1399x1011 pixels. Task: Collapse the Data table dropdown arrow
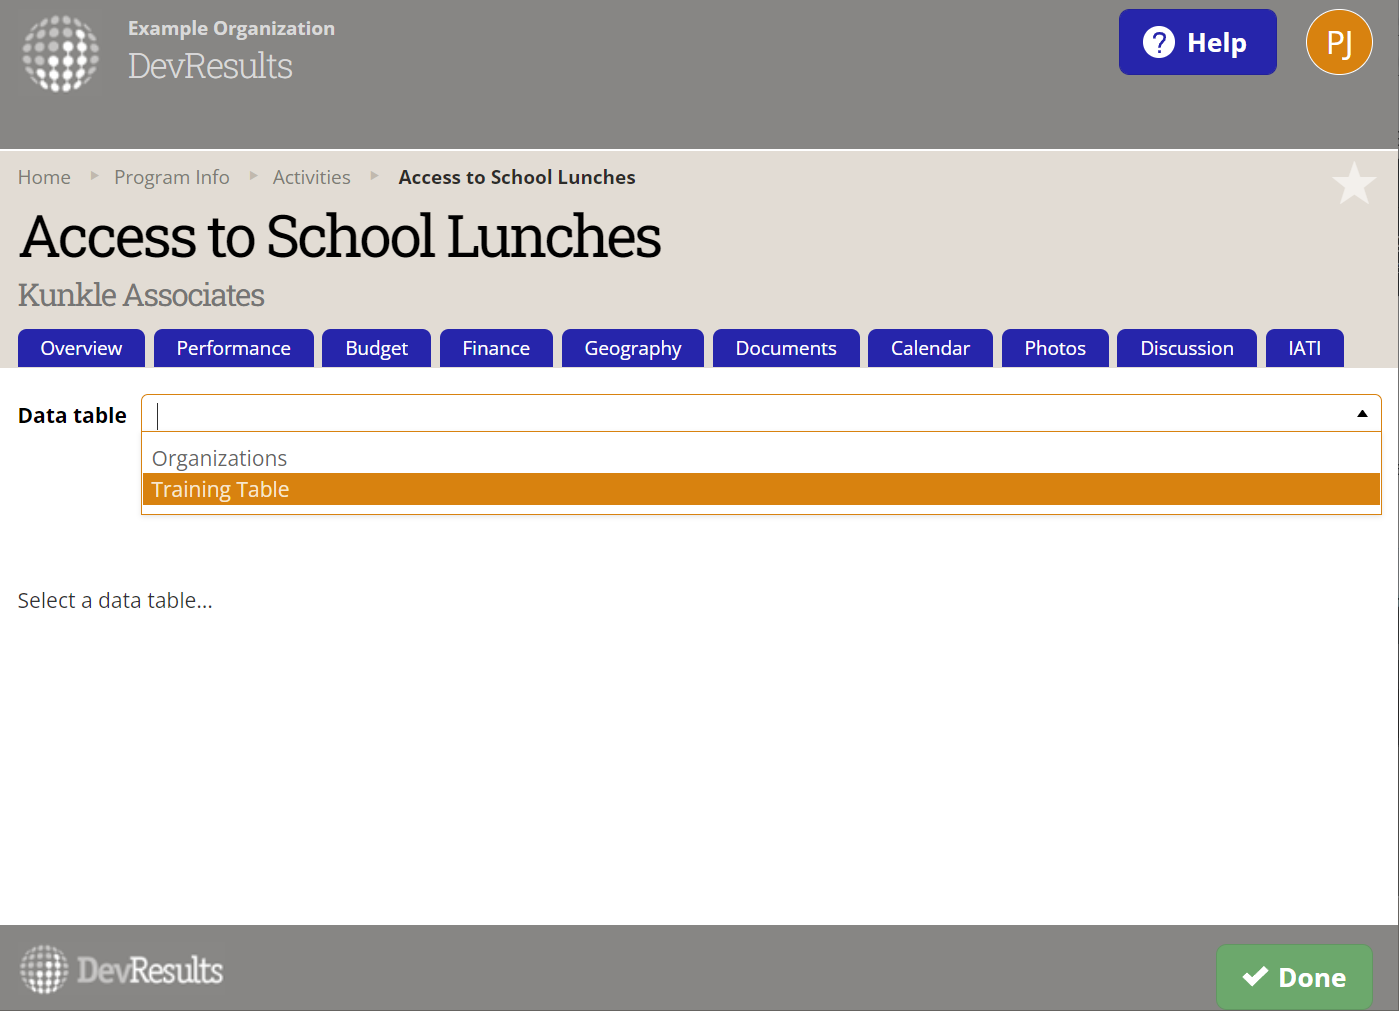[x=1362, y=414]
